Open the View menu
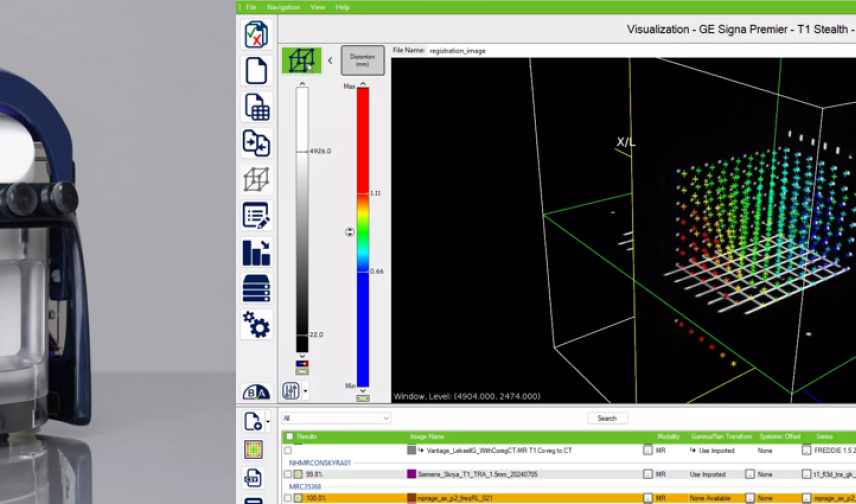856x504 pixels. point(318,7)
